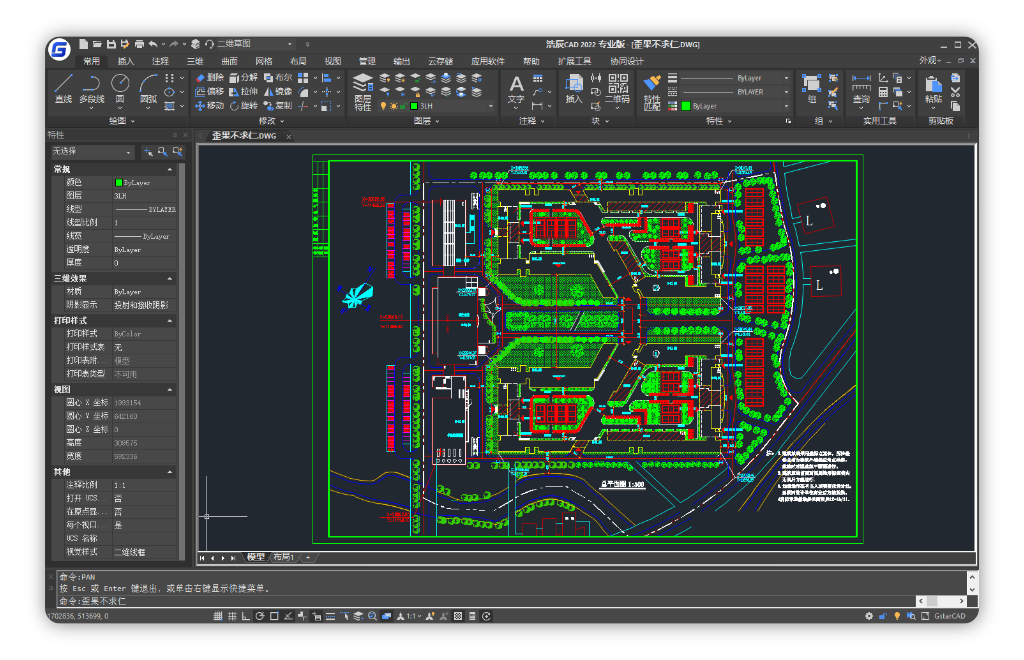Open the 视图 ribbon tab
The image size is (1024, 660).
pos(332,61)
